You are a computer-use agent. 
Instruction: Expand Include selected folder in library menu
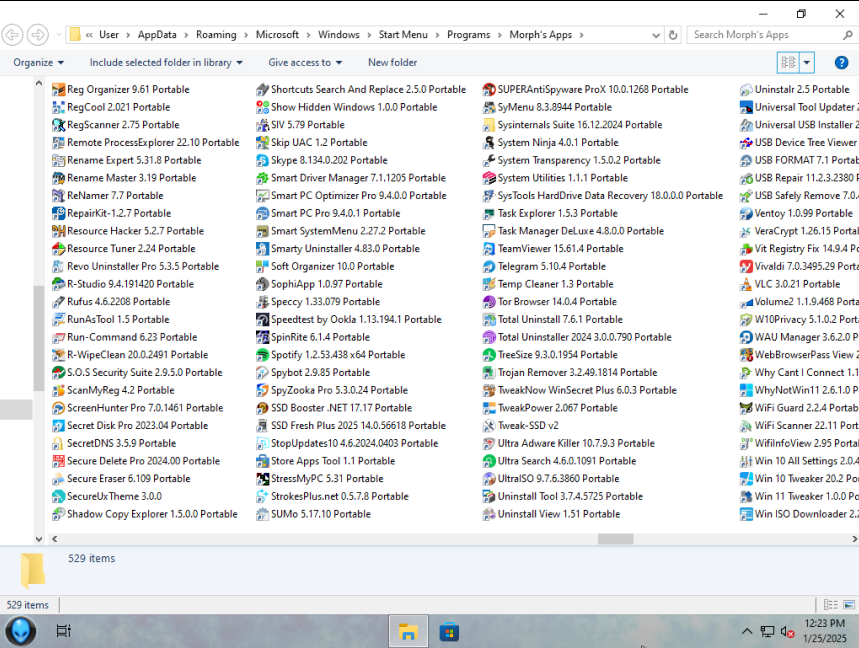pos(166,62)
